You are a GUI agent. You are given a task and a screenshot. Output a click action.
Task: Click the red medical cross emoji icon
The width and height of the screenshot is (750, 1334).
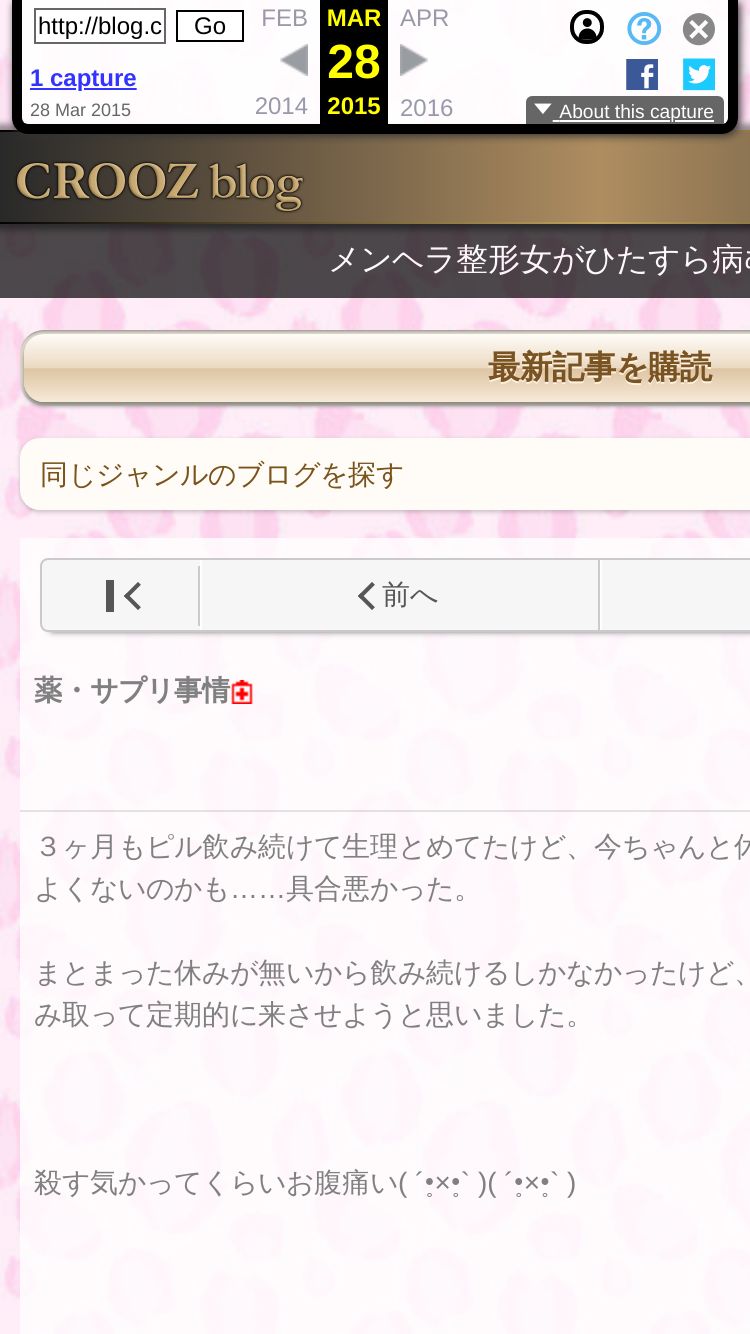pyautogui.click(x=242, y=692)
